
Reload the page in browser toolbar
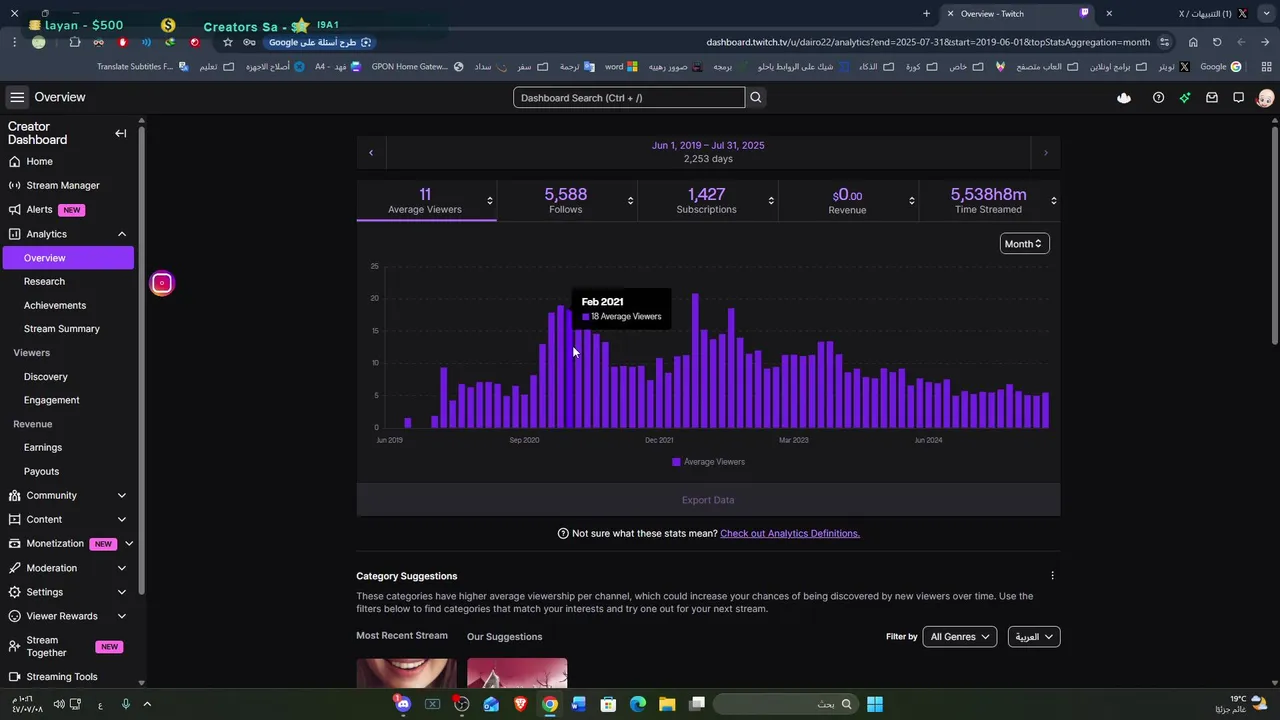point(1217,42)
